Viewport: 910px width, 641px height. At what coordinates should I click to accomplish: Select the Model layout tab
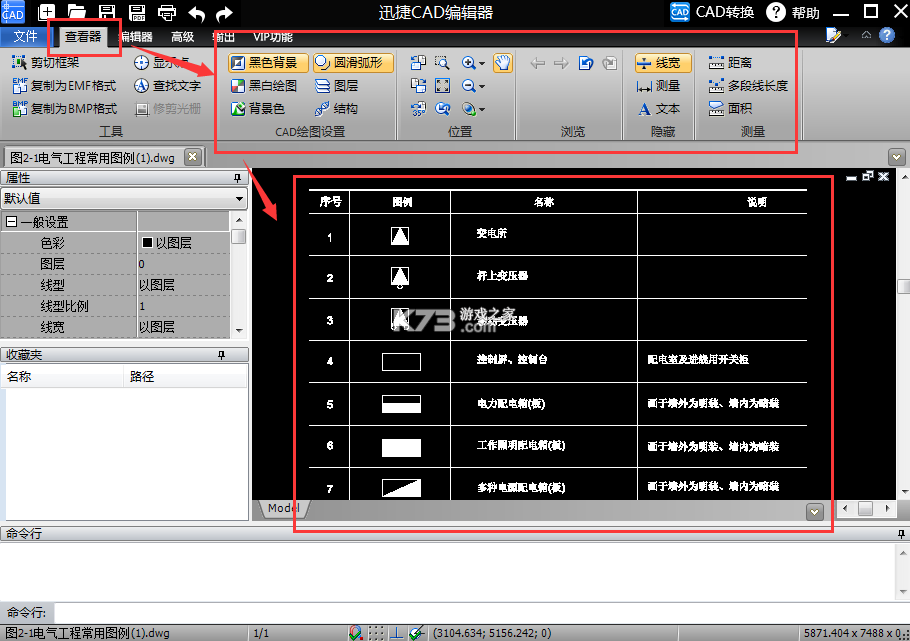tap(283, 508)
